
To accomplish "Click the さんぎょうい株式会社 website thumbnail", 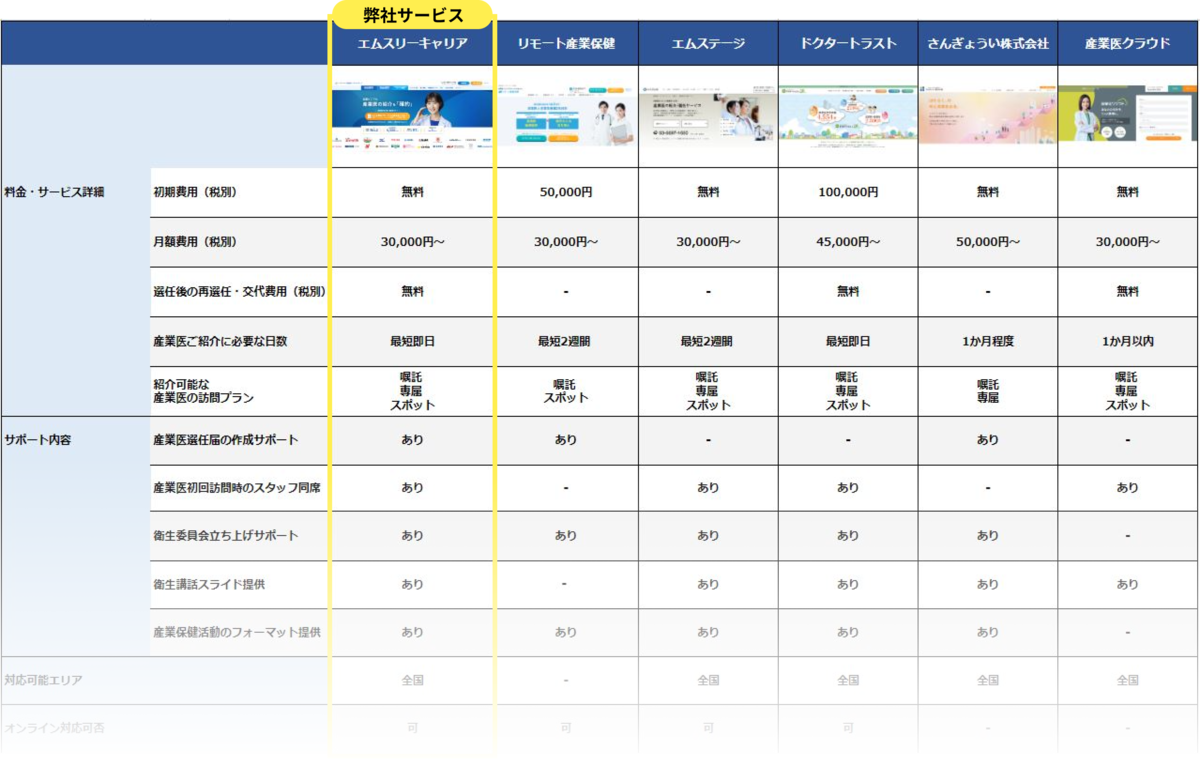I will [988, 117].
